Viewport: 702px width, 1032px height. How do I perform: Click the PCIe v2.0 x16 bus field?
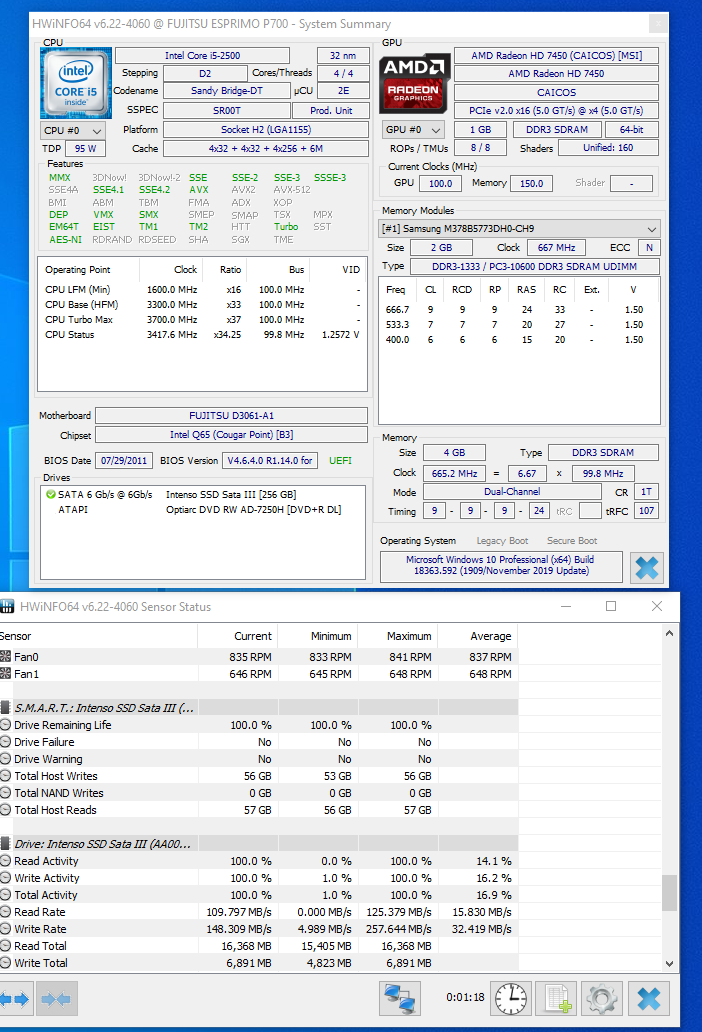(x=556, y=111)
